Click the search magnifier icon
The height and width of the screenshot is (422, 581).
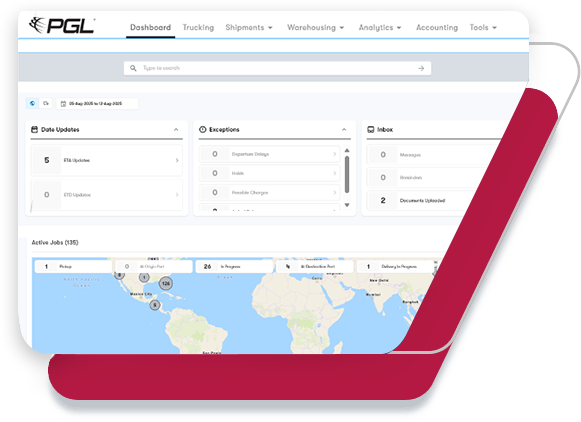(x=133, y=68)
